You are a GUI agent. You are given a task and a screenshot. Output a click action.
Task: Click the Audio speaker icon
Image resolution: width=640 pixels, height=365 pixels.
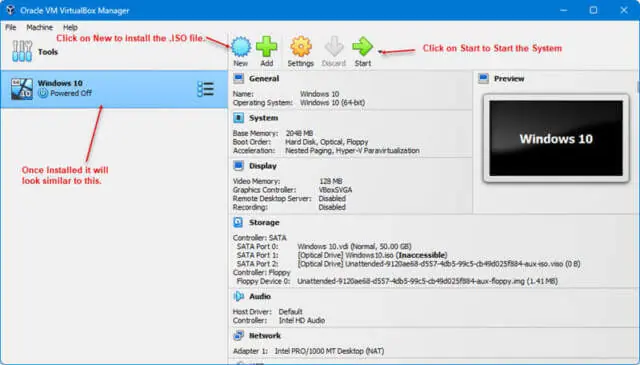(238, 296)
